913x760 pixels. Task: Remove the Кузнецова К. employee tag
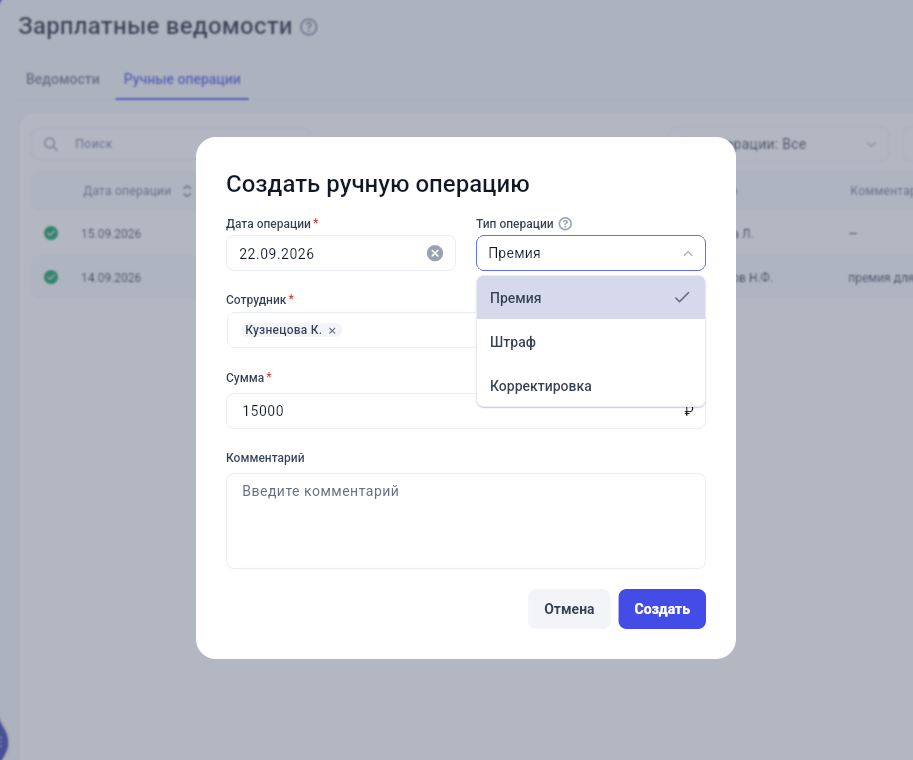click(x=332, y=330)
